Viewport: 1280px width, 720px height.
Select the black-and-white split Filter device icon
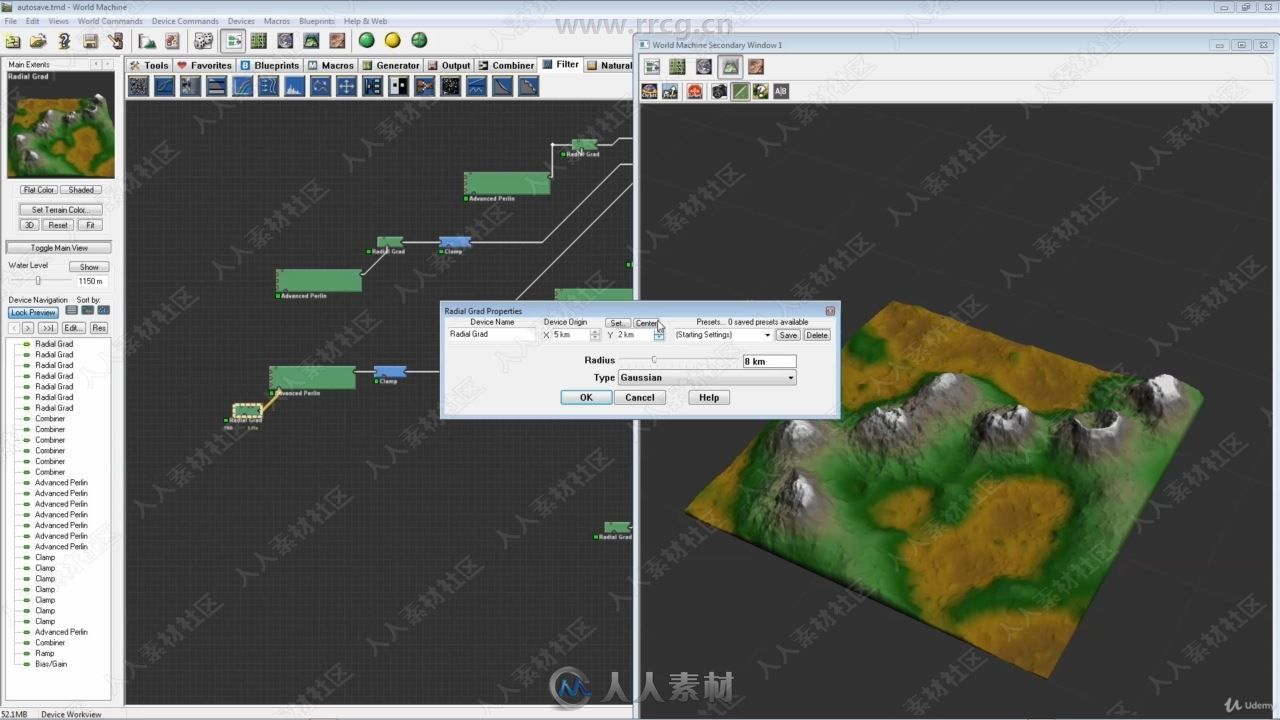coord(398,87)
